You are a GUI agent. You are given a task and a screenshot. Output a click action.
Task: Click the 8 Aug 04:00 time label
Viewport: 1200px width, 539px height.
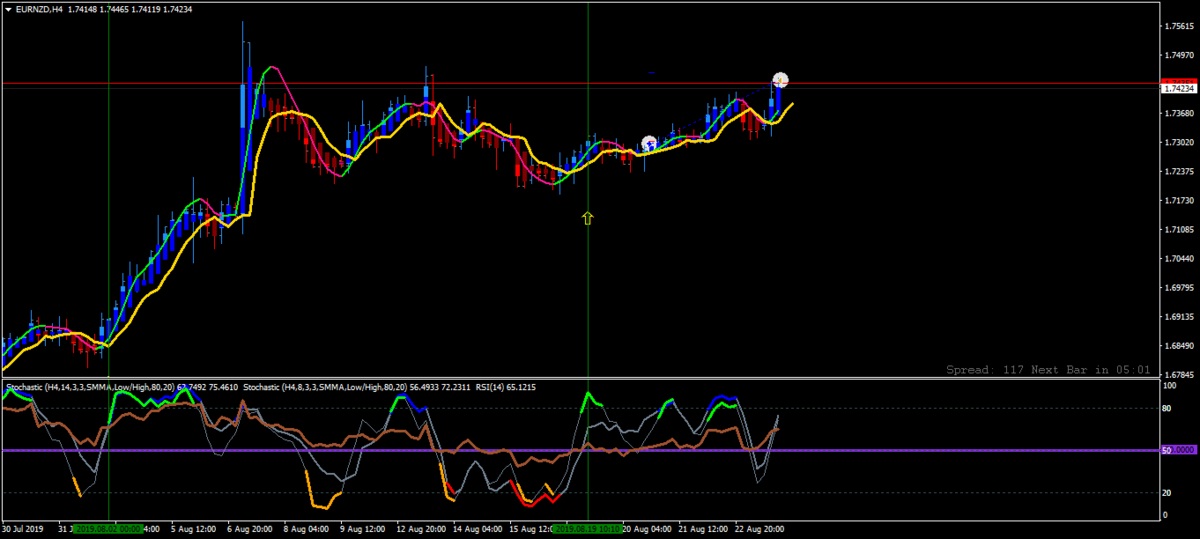(307, 528)
